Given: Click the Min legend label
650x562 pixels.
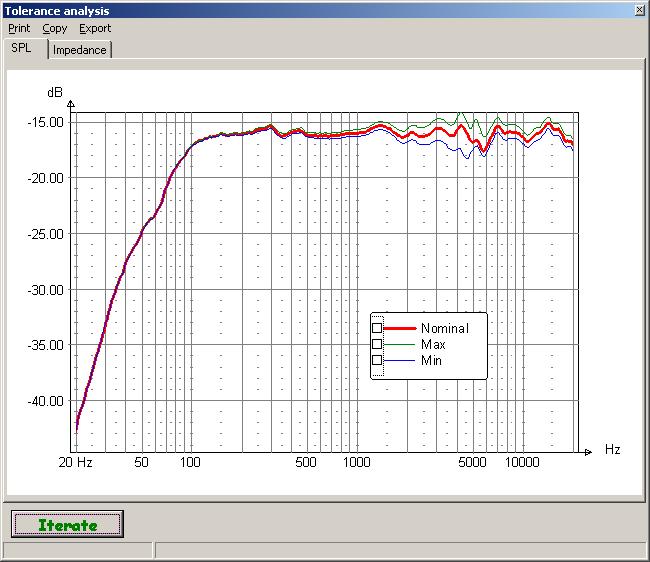Looking at the screenshot, I should (432, 361).
